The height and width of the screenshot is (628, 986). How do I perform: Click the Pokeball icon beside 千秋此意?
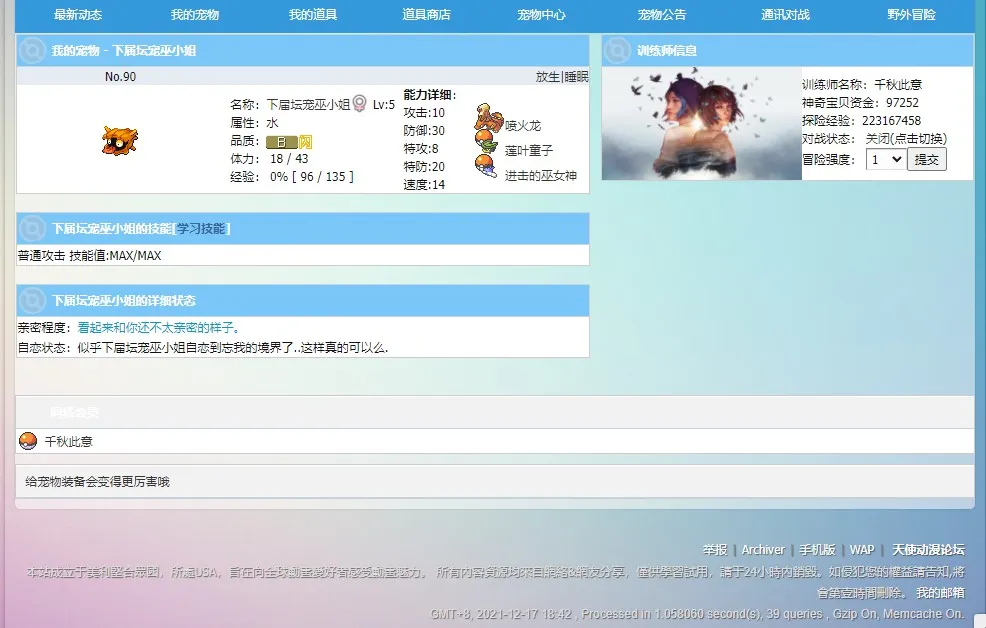[x=28, y=441]
